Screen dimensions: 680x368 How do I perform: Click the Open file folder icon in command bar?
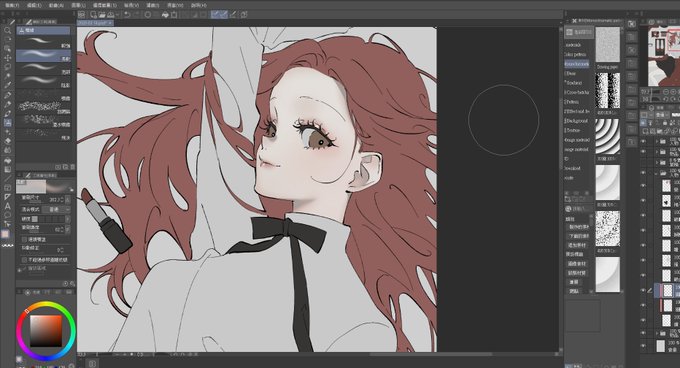coord(102,15)
